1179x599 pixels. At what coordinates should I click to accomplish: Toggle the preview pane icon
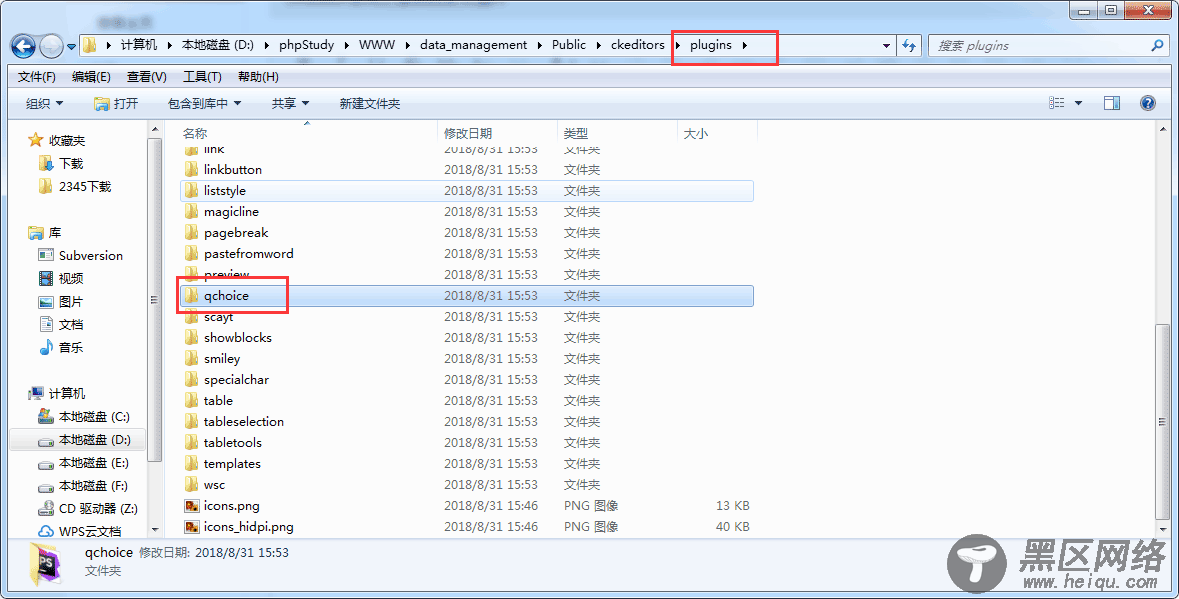click(1111, 104)
